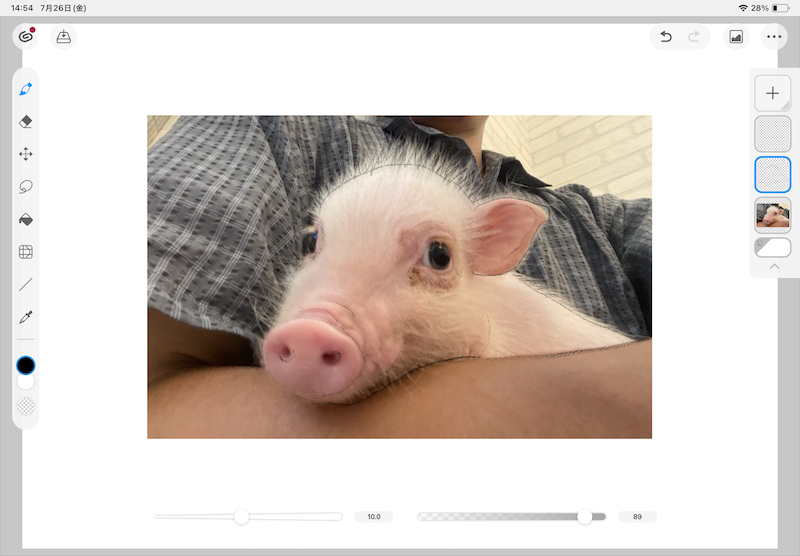Select the topmost empty layer thumbnail
This screenshot has height=556, width=800.
[x=772, y=134]
